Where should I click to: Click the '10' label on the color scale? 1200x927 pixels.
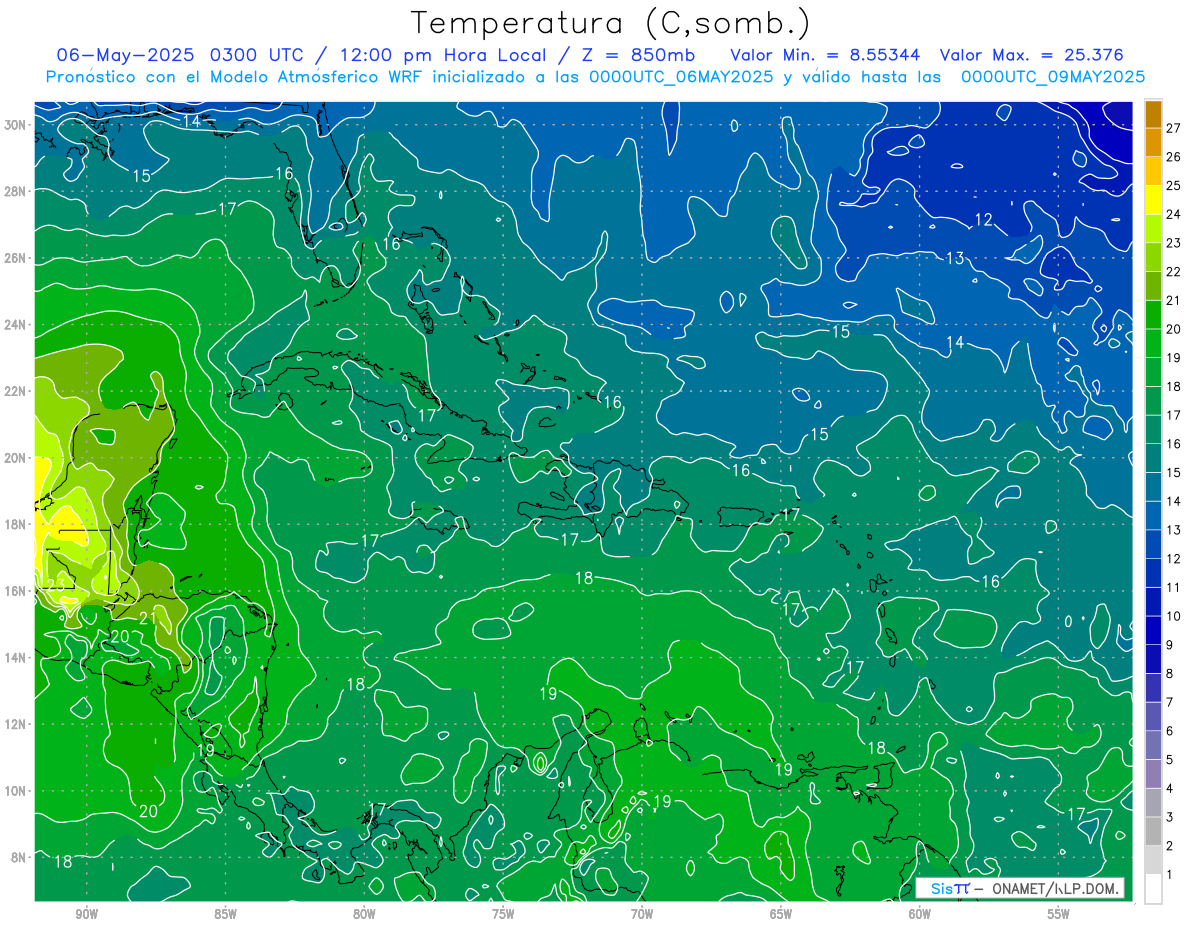(1174, 616)
